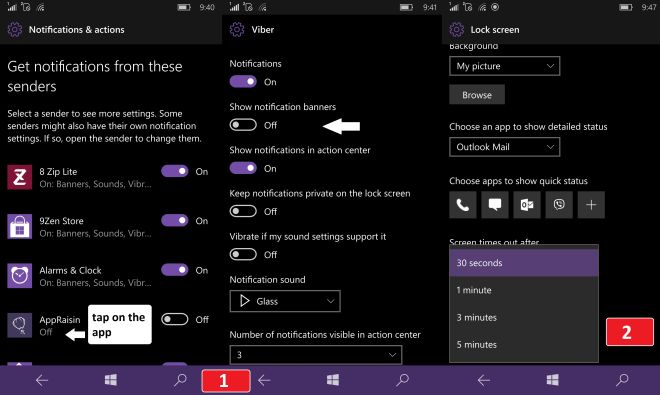The image size is (660, 395).
Task: Tap the 9Zen Store app icon
Action: point(19,226)
